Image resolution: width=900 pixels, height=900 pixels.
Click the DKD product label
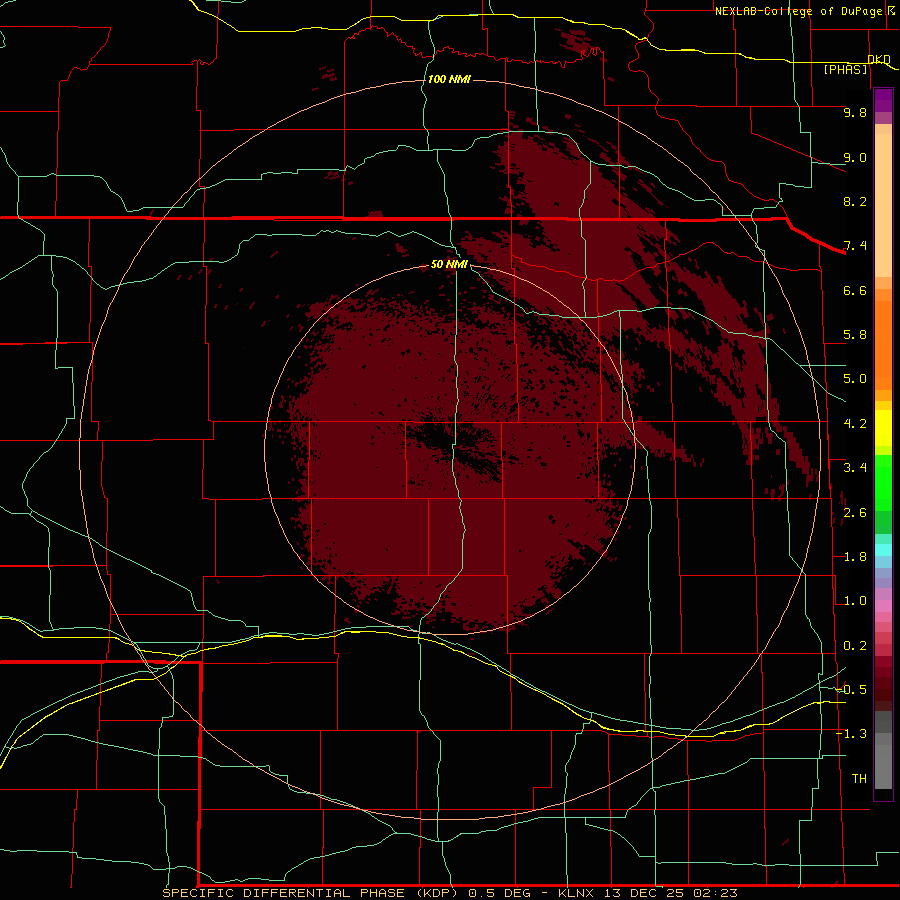coord(879,59)
